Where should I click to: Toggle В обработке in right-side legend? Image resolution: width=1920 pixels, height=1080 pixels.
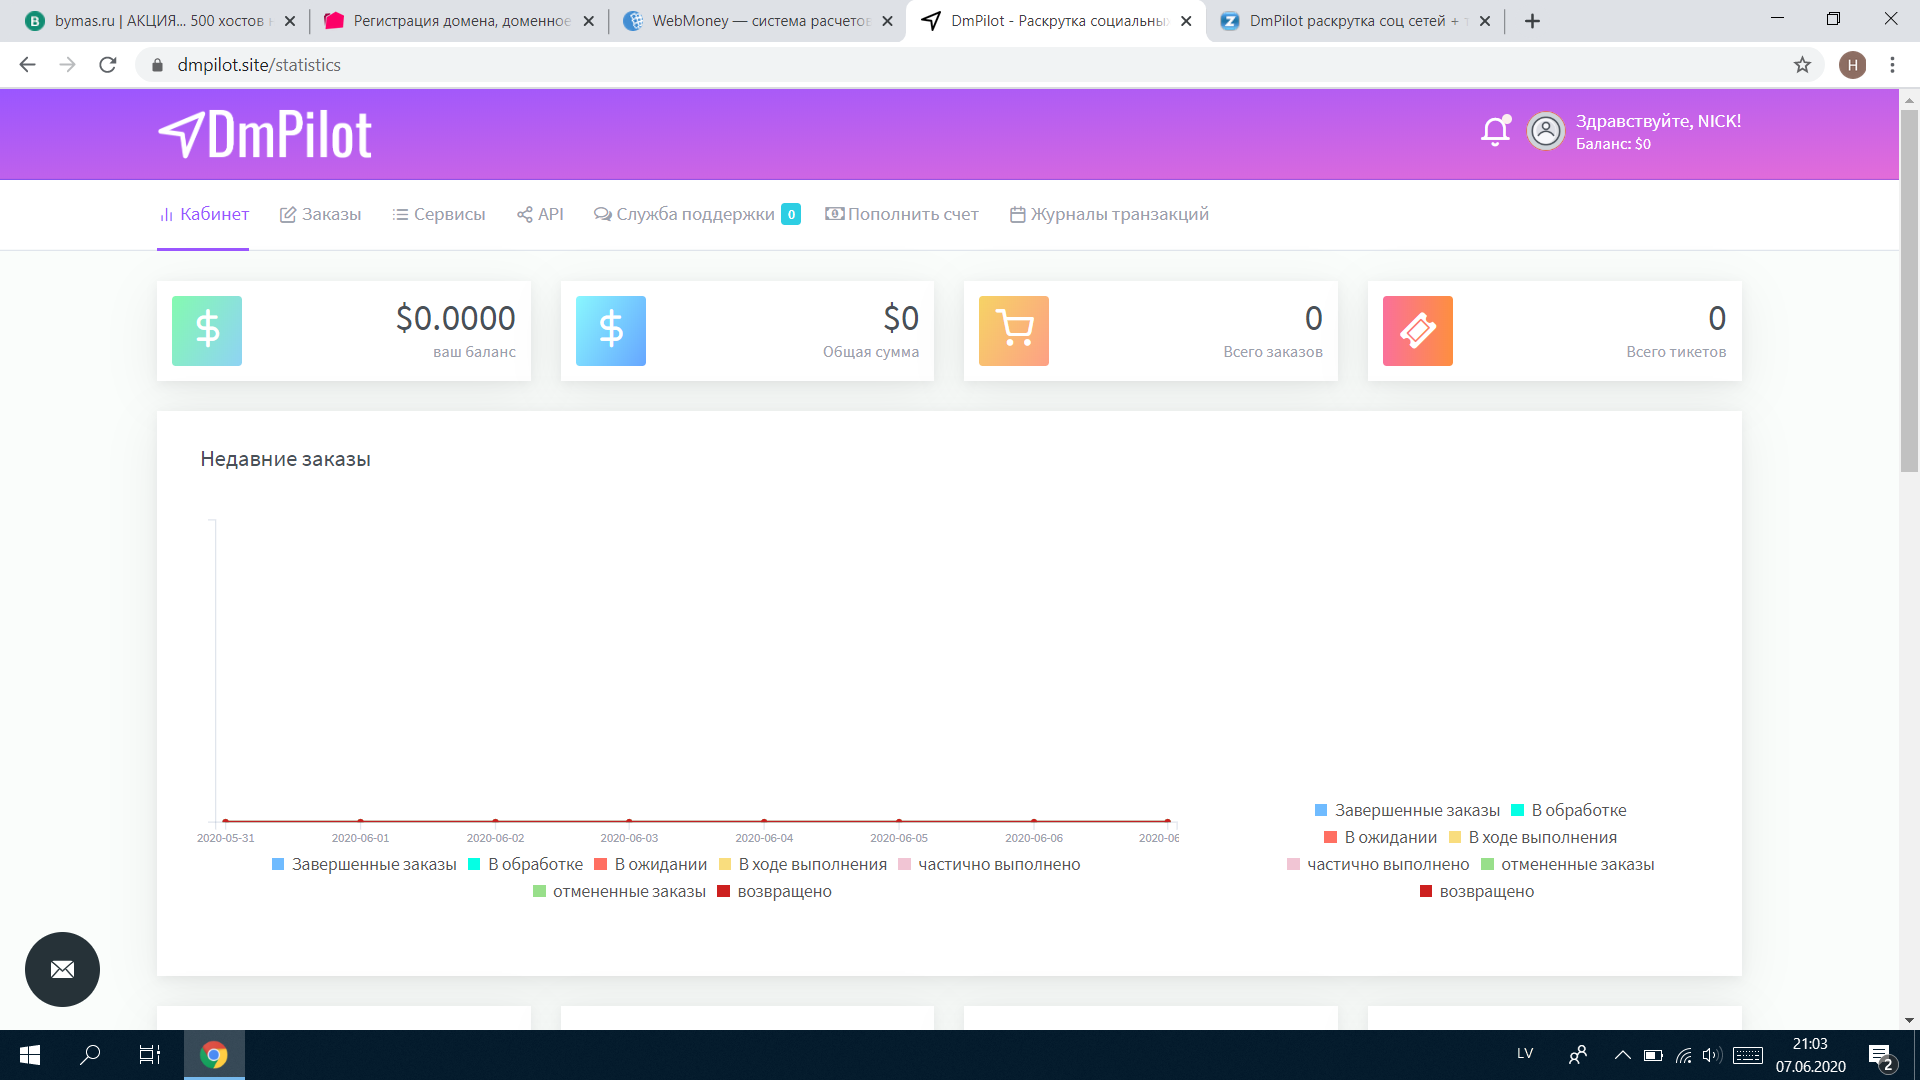point(1569,810)
